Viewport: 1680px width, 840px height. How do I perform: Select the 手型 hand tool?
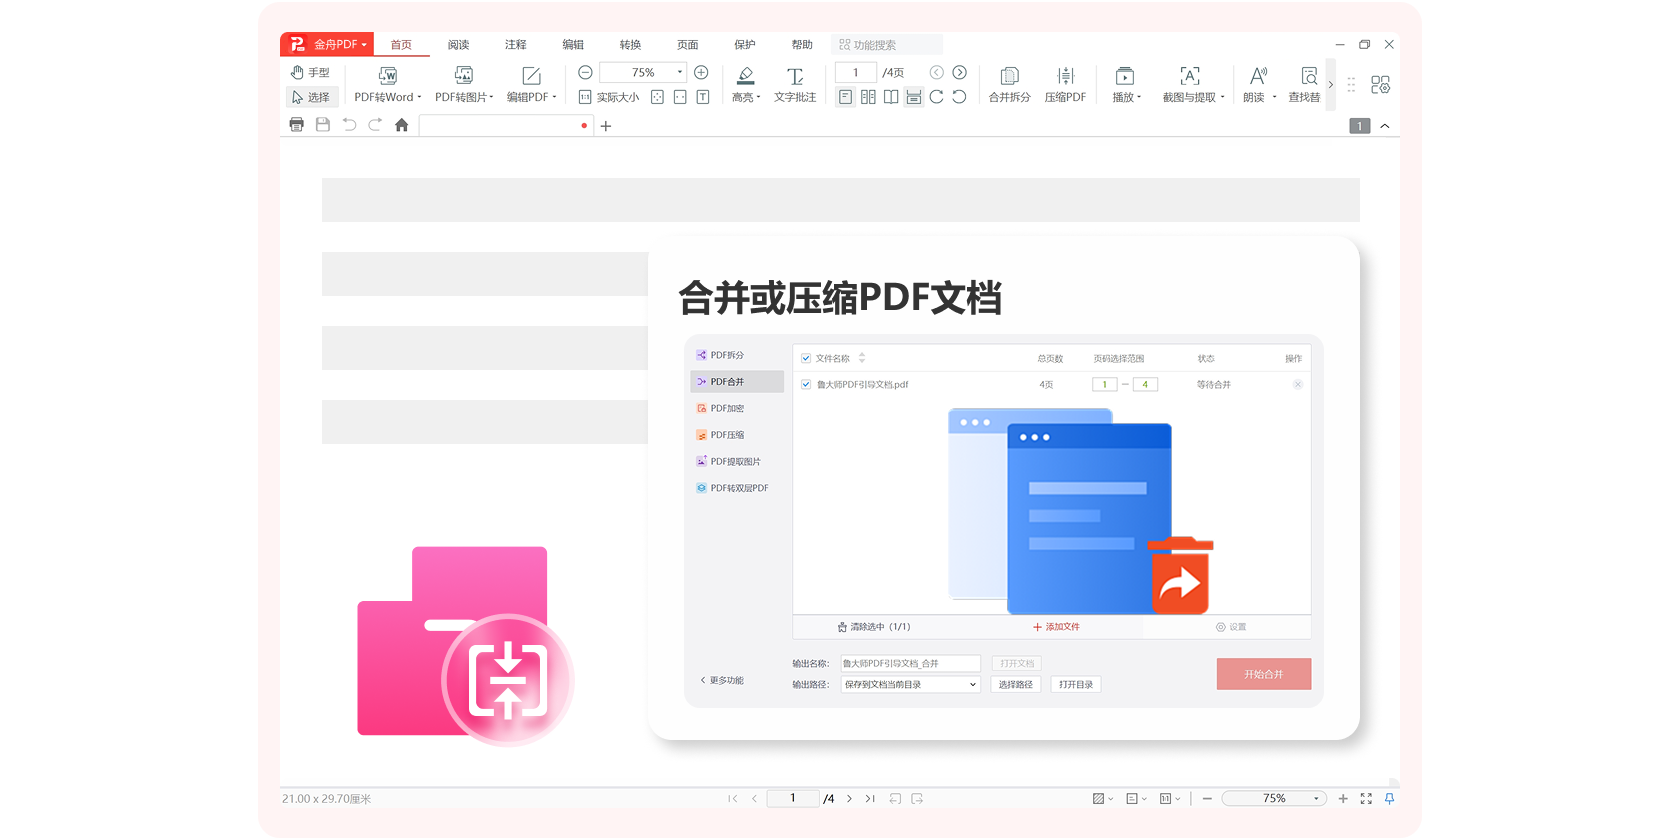click(310, 72)
